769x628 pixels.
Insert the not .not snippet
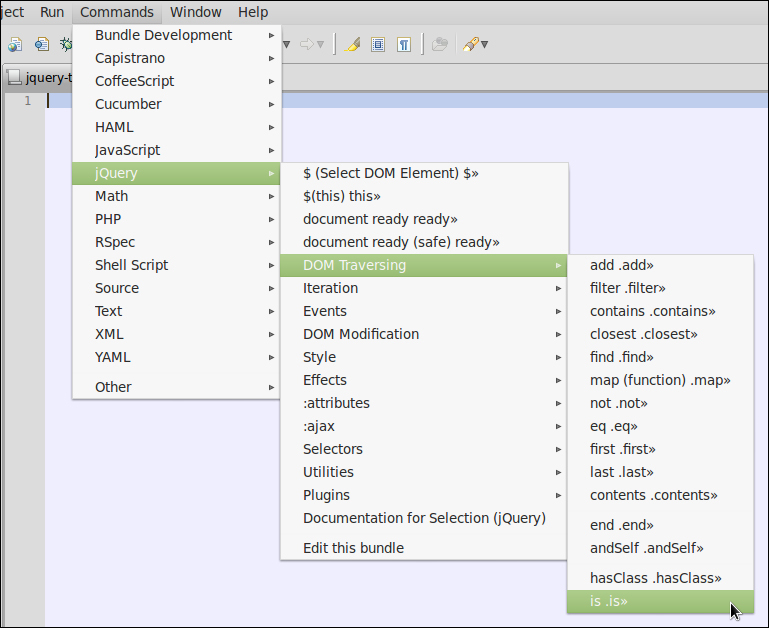660,403
